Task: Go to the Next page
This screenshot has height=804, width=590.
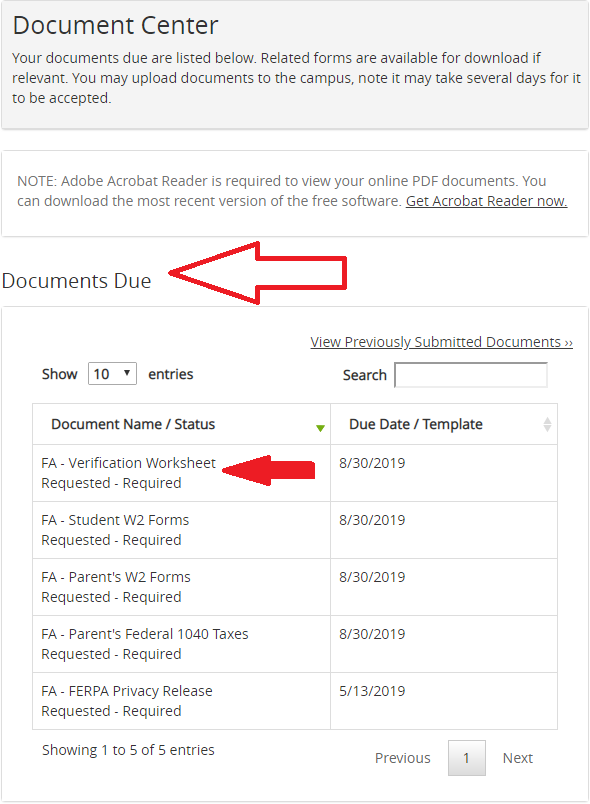Action: coord(518,758)
